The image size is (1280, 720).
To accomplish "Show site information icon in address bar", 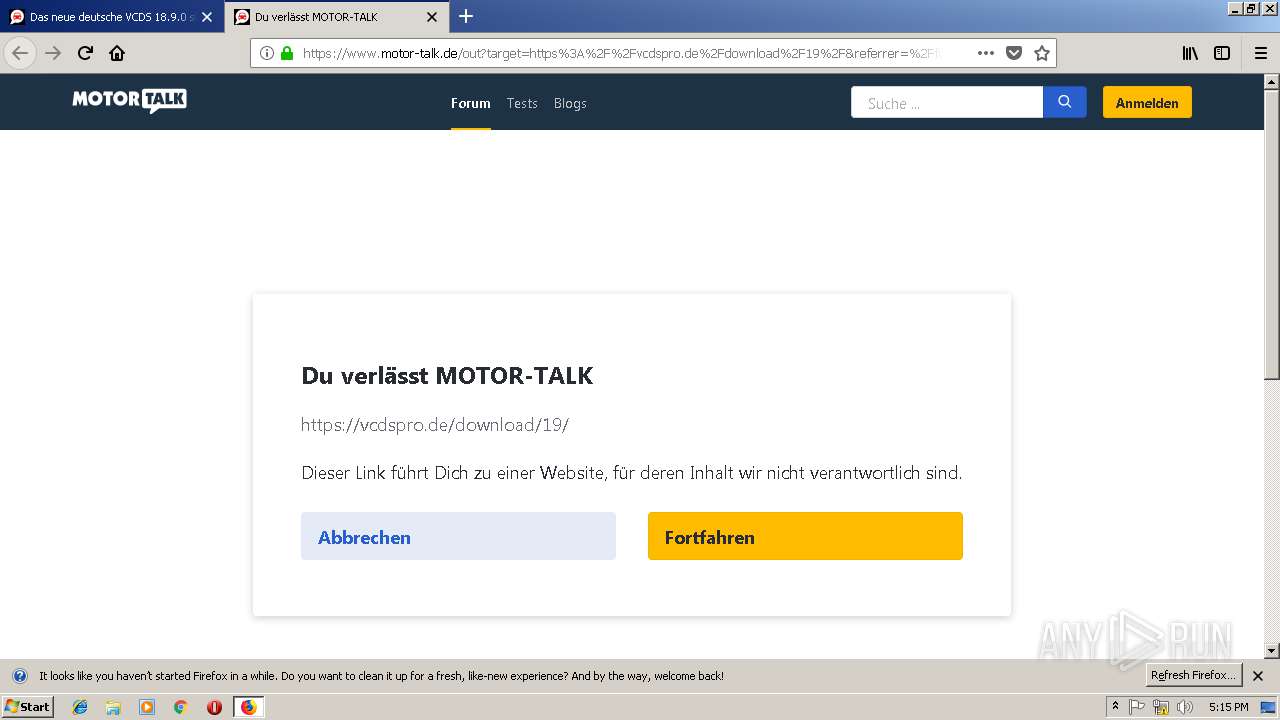I will coord(267,53).
